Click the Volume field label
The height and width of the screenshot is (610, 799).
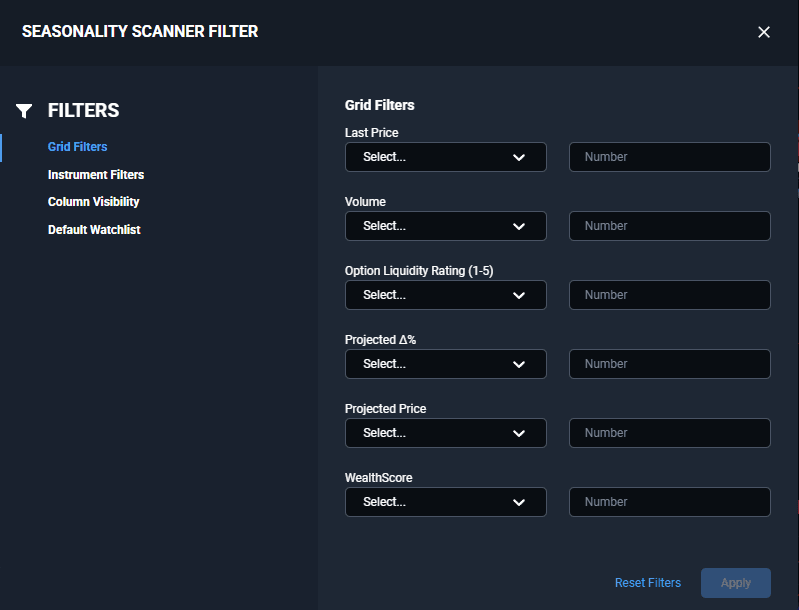click(x=365, y=202)
